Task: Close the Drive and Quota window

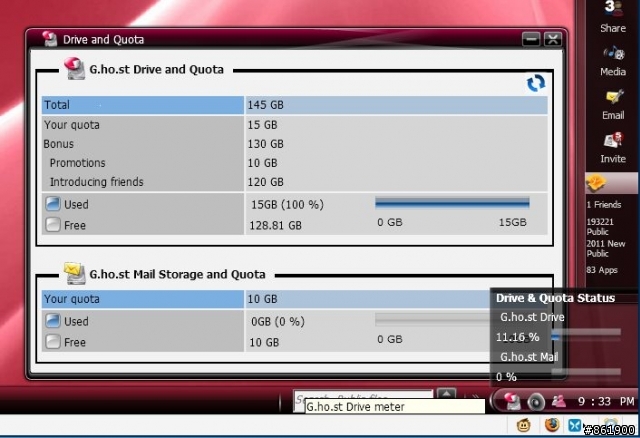Action: [x=553, y=39]
